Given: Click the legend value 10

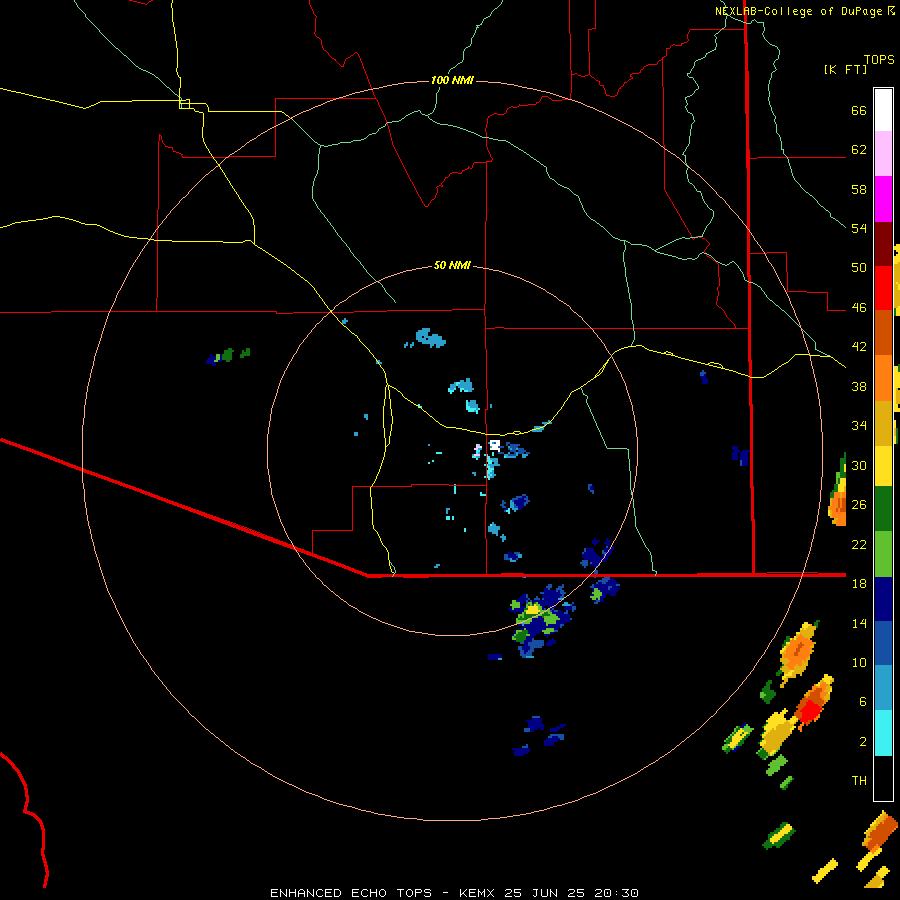Looking at the screenshot, I should coord(859,662).
